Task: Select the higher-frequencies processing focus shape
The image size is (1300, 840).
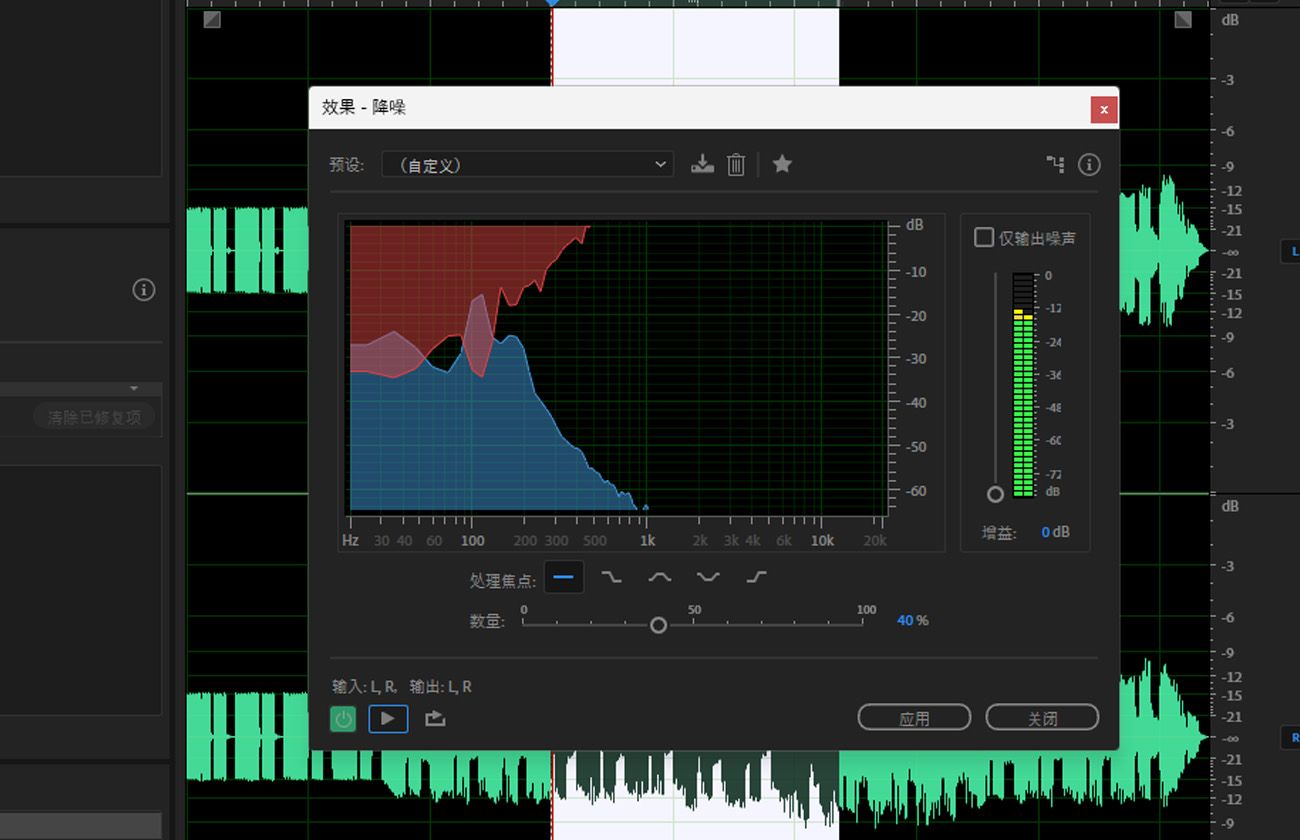Action: (x=757, y=577)
